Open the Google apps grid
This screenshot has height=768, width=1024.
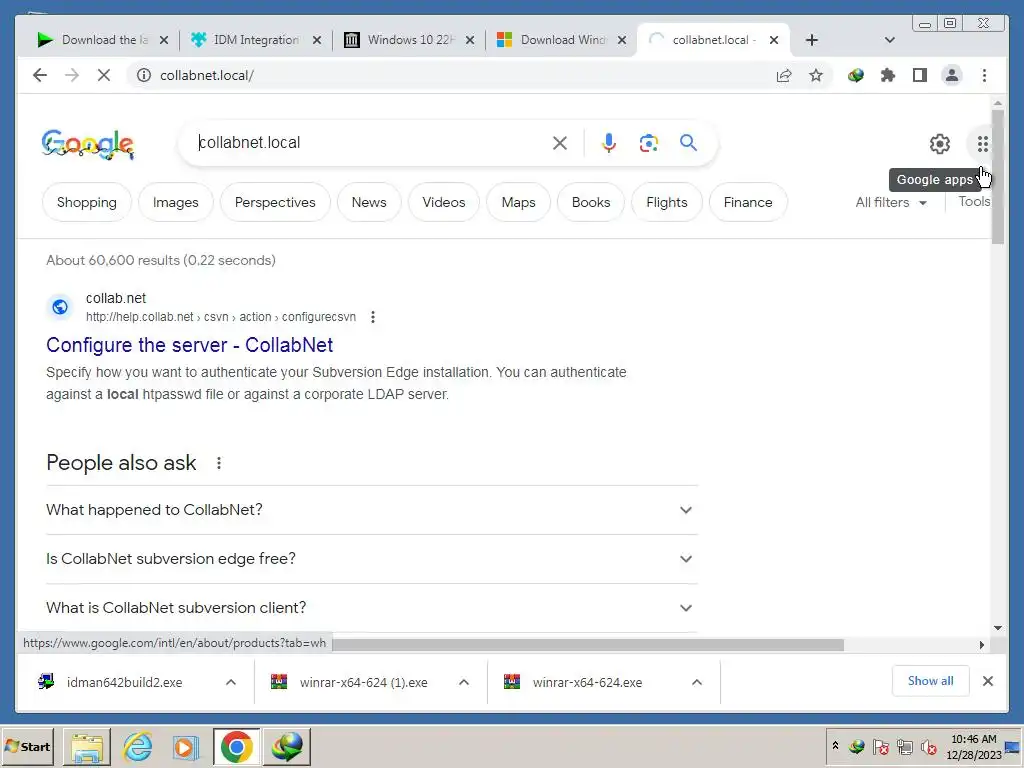tap(983, 144)
